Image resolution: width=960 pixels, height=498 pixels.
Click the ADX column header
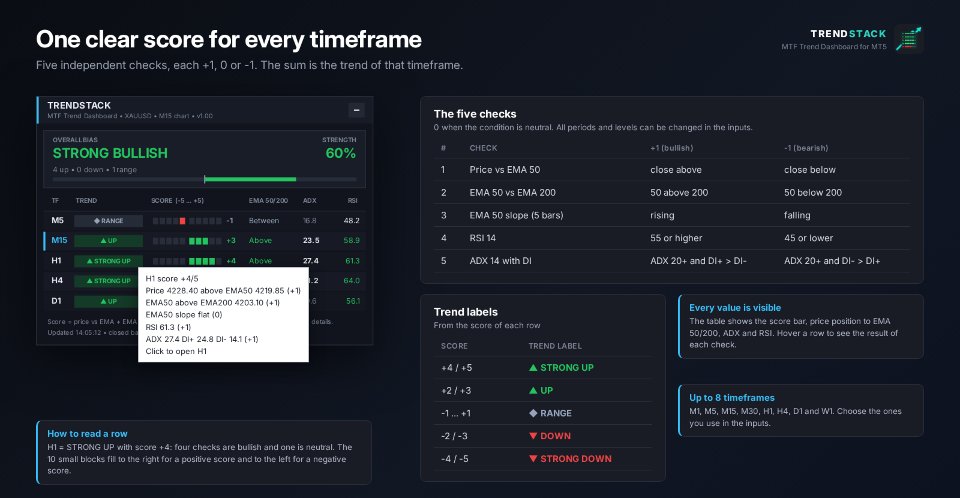310,201
